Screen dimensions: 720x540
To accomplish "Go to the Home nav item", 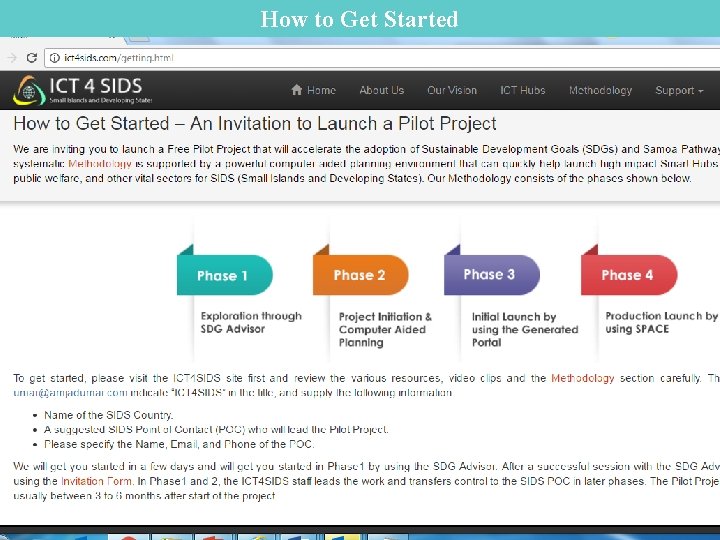I will 313,90.
